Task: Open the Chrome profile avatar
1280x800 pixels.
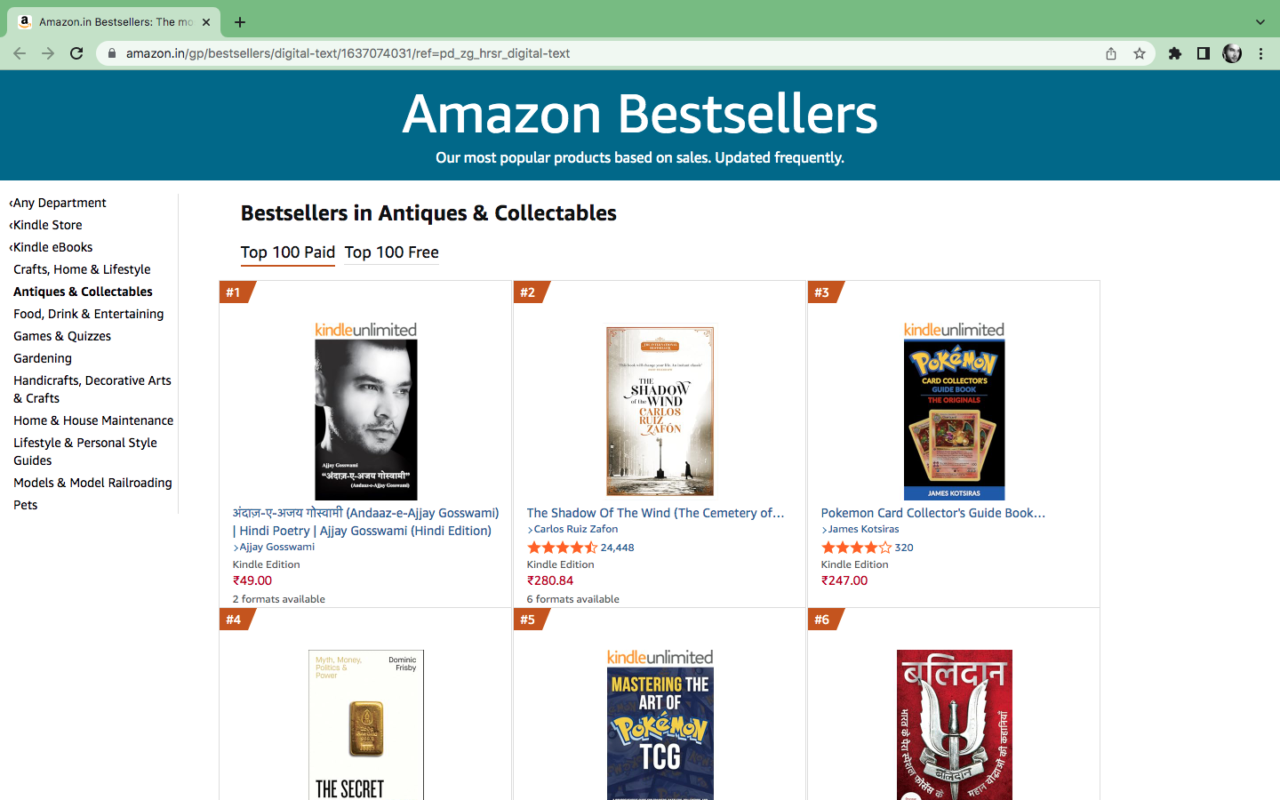Action: pyautogui.click(x=1232, y=54)
